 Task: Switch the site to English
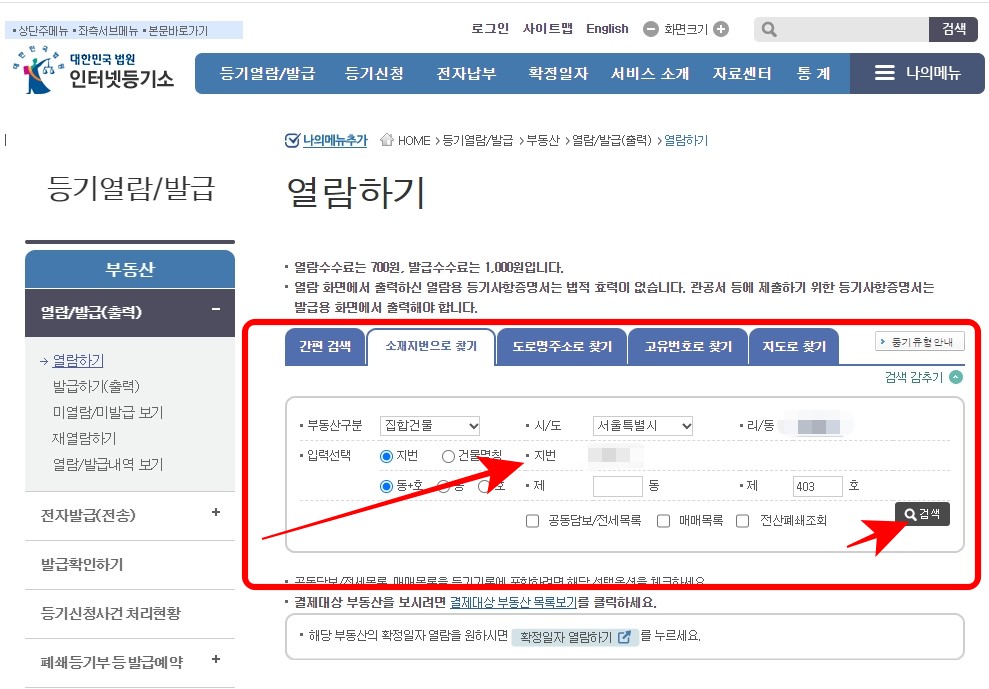pos(607,29)
